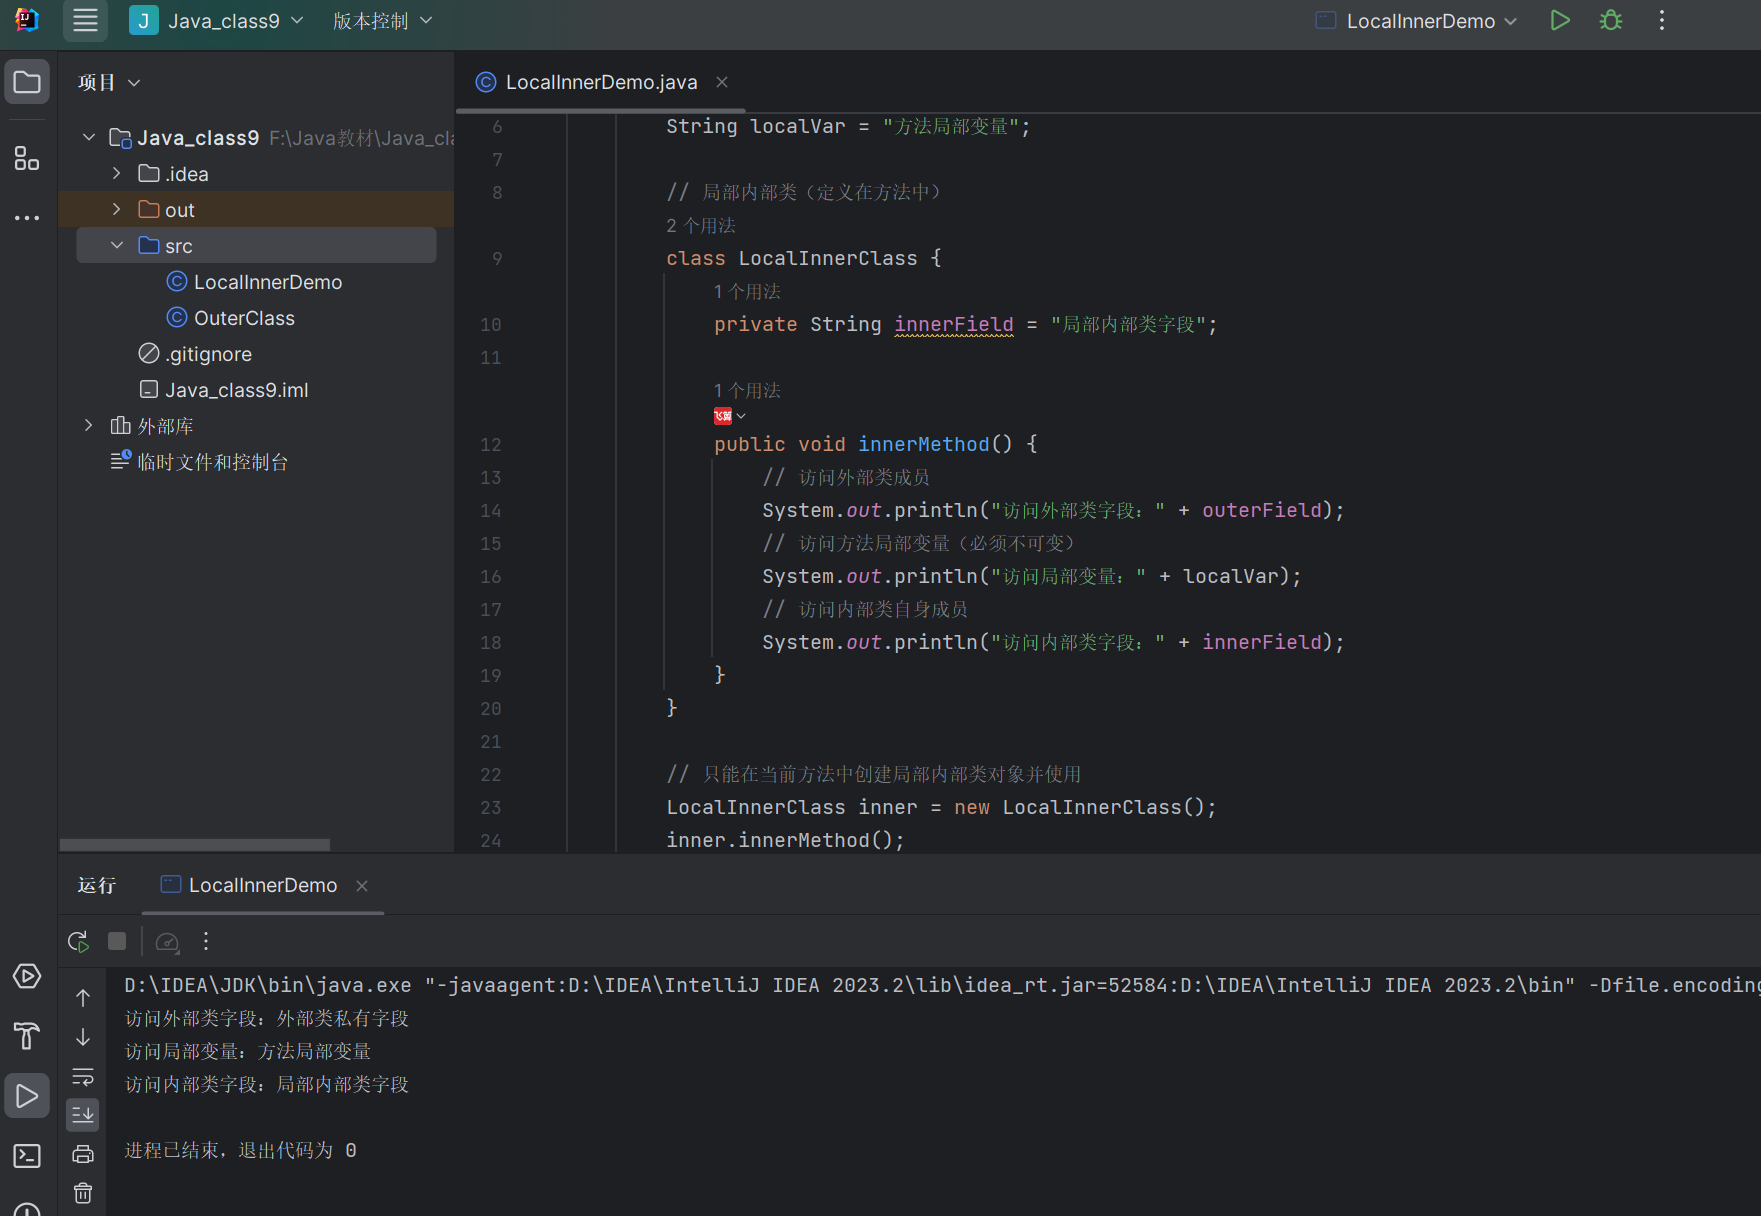Click the green Run button in toolbar
Image resolution: width=1761 pixels, height=1216 pixels.
tap(1559, 21)
